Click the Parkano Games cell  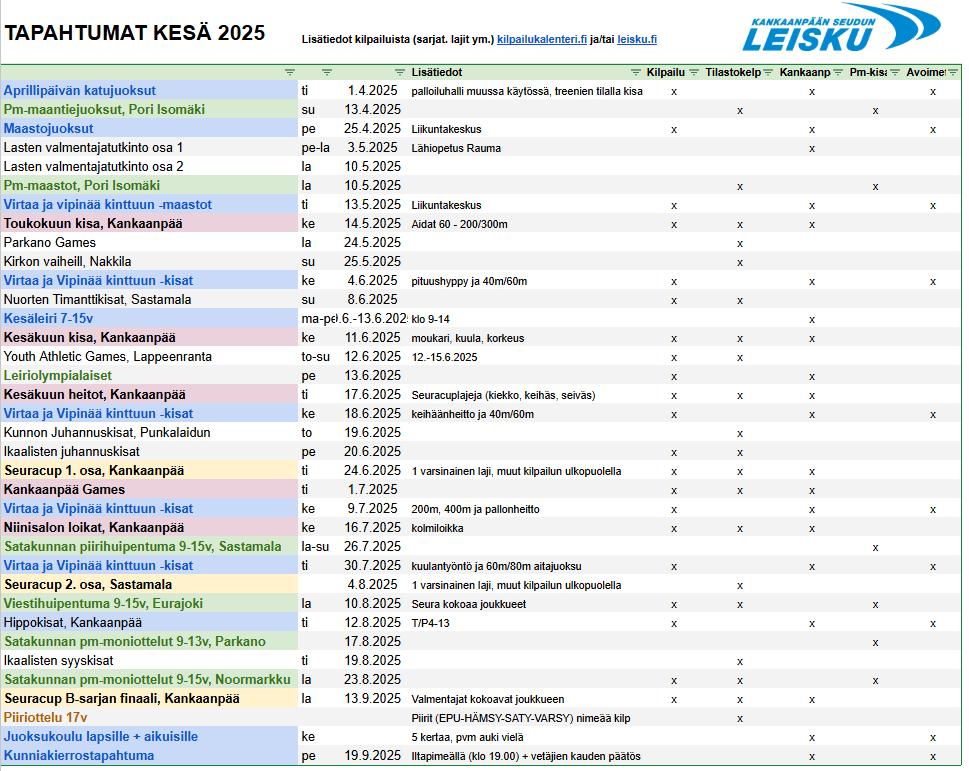coord(150,242)
